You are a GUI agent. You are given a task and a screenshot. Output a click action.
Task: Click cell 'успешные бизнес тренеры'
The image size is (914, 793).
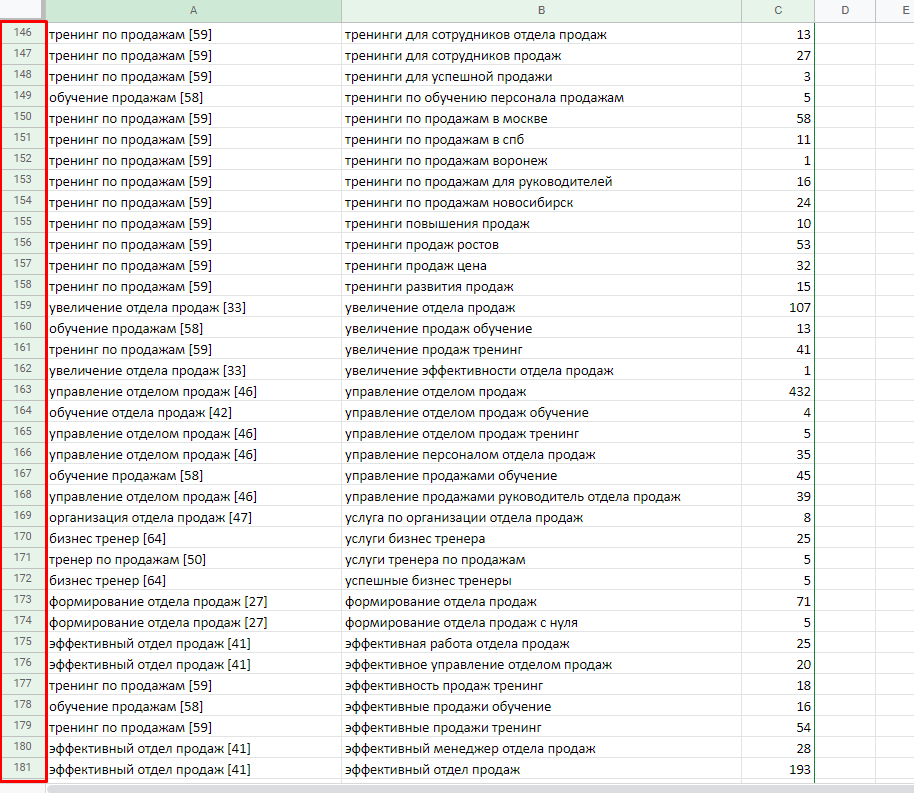541,581
